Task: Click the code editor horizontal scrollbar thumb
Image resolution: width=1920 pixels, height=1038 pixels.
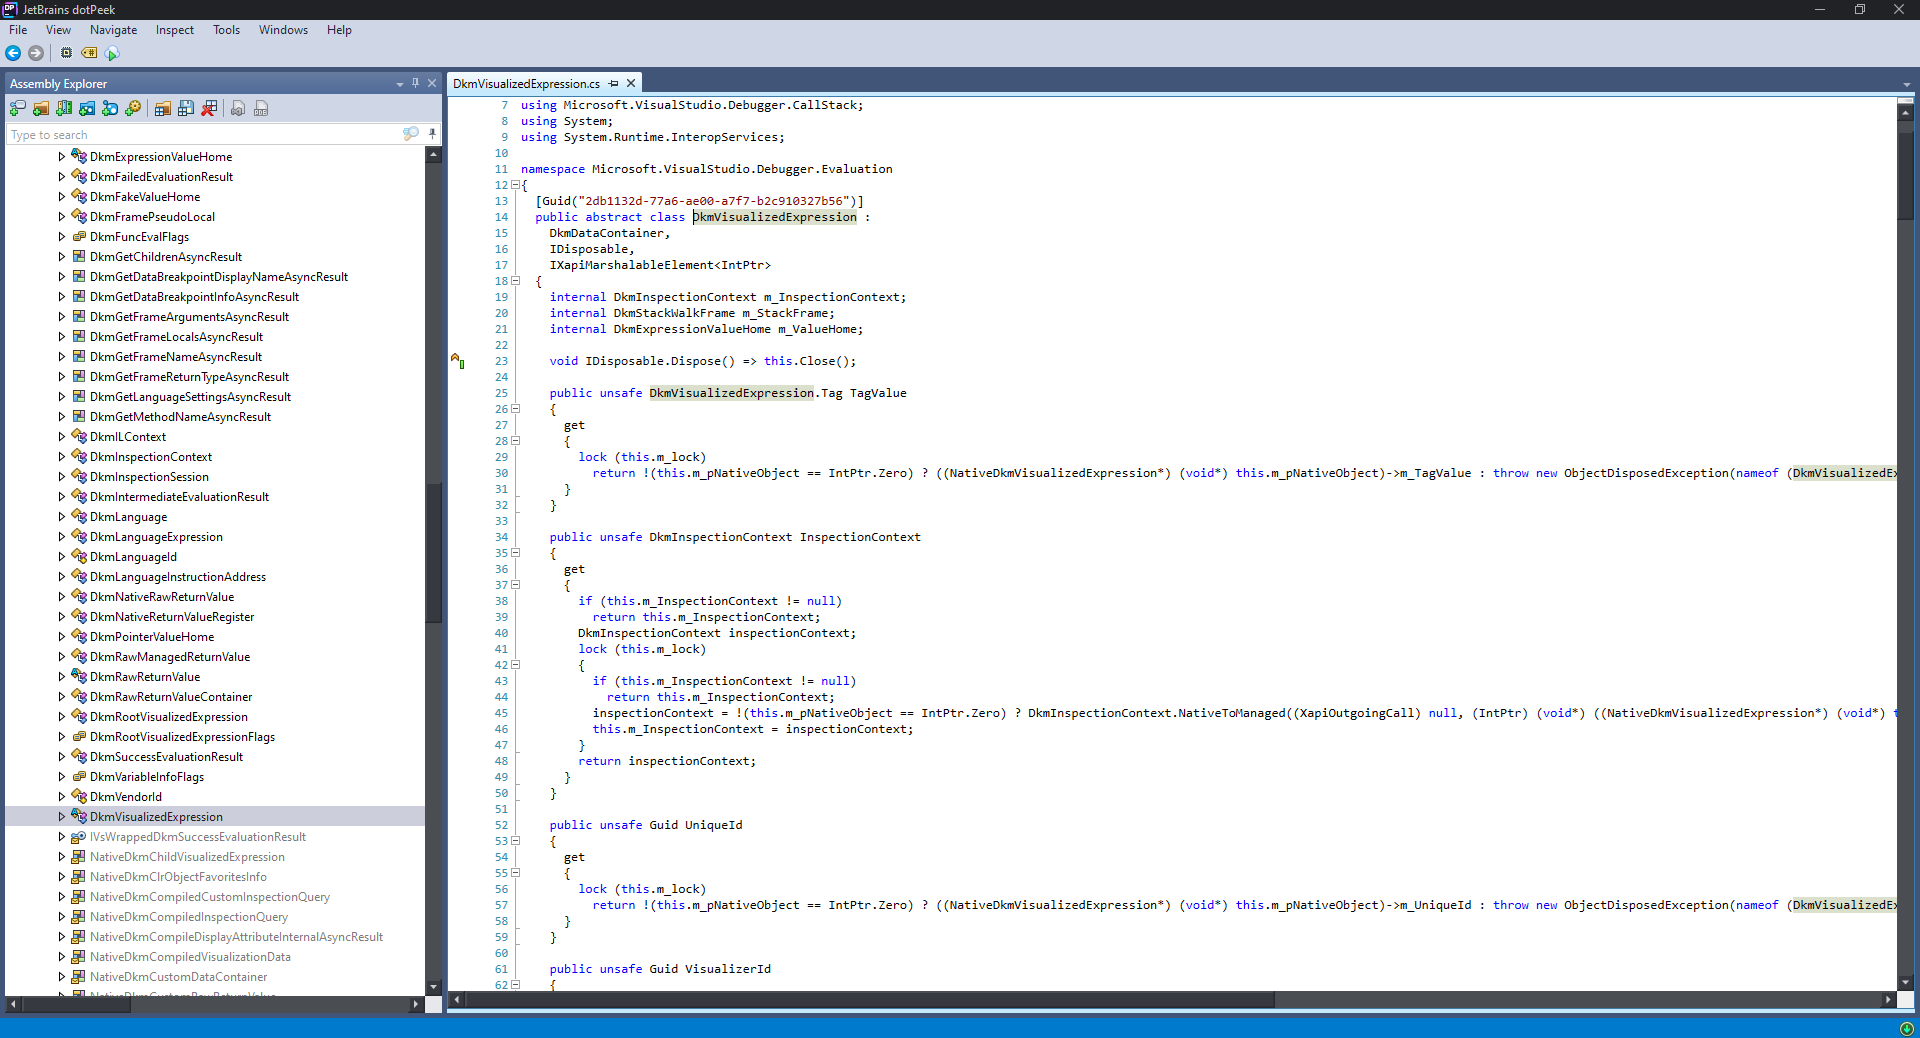Action: [x=868, y=999]
